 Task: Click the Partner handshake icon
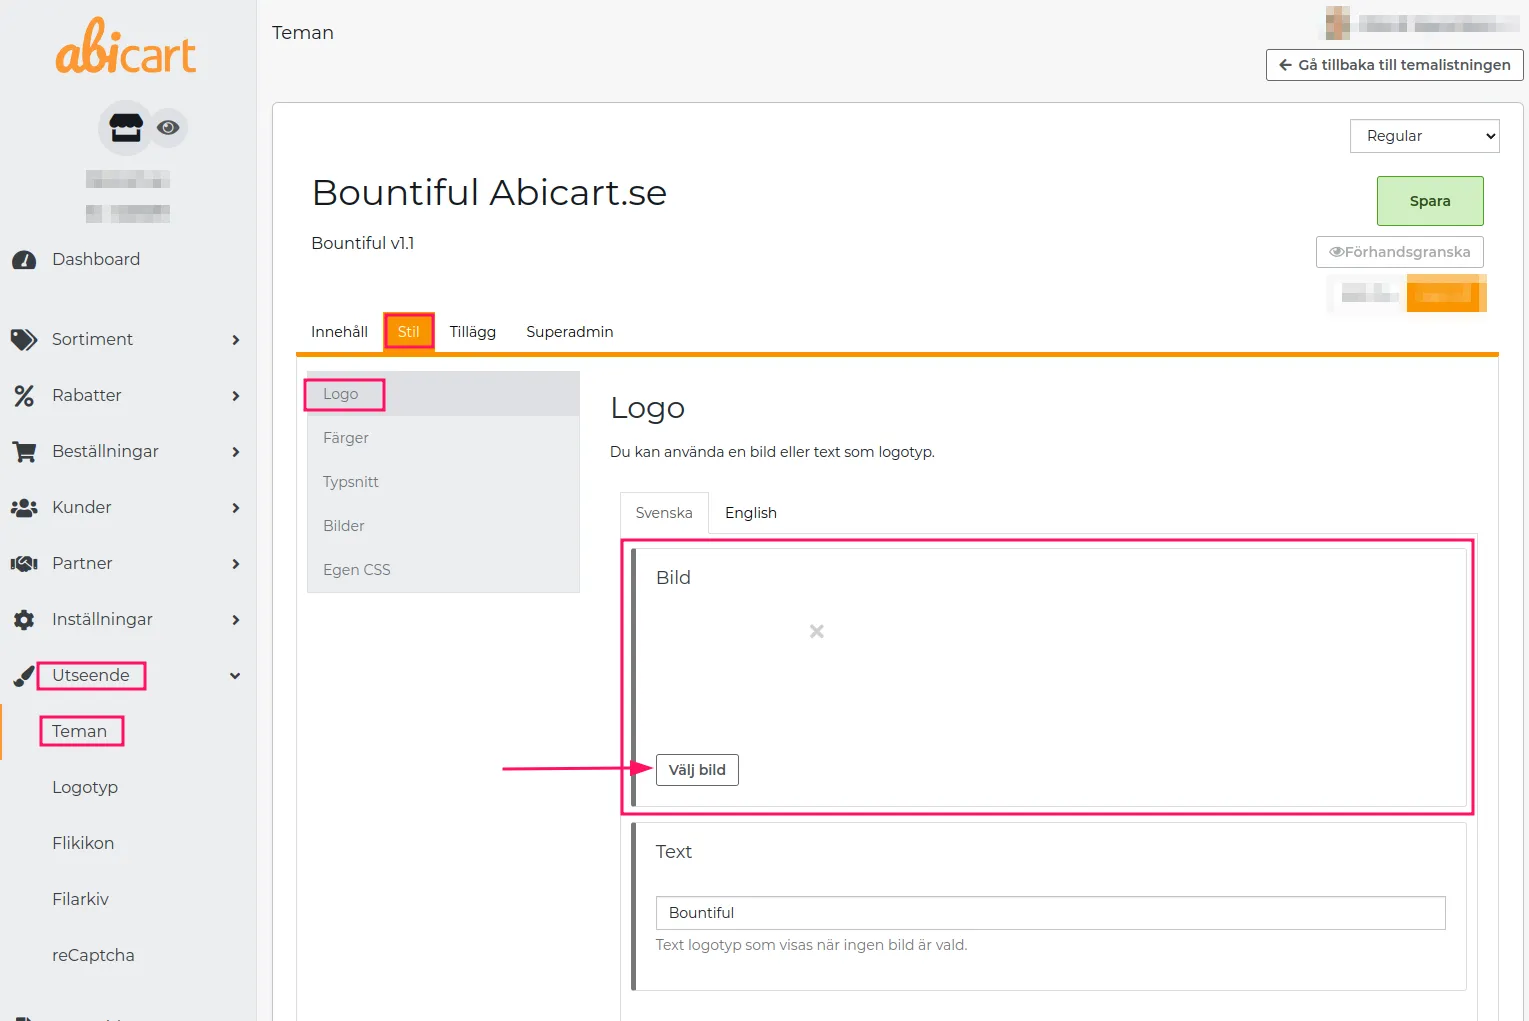pyautogui.click(x=24, y=564)
